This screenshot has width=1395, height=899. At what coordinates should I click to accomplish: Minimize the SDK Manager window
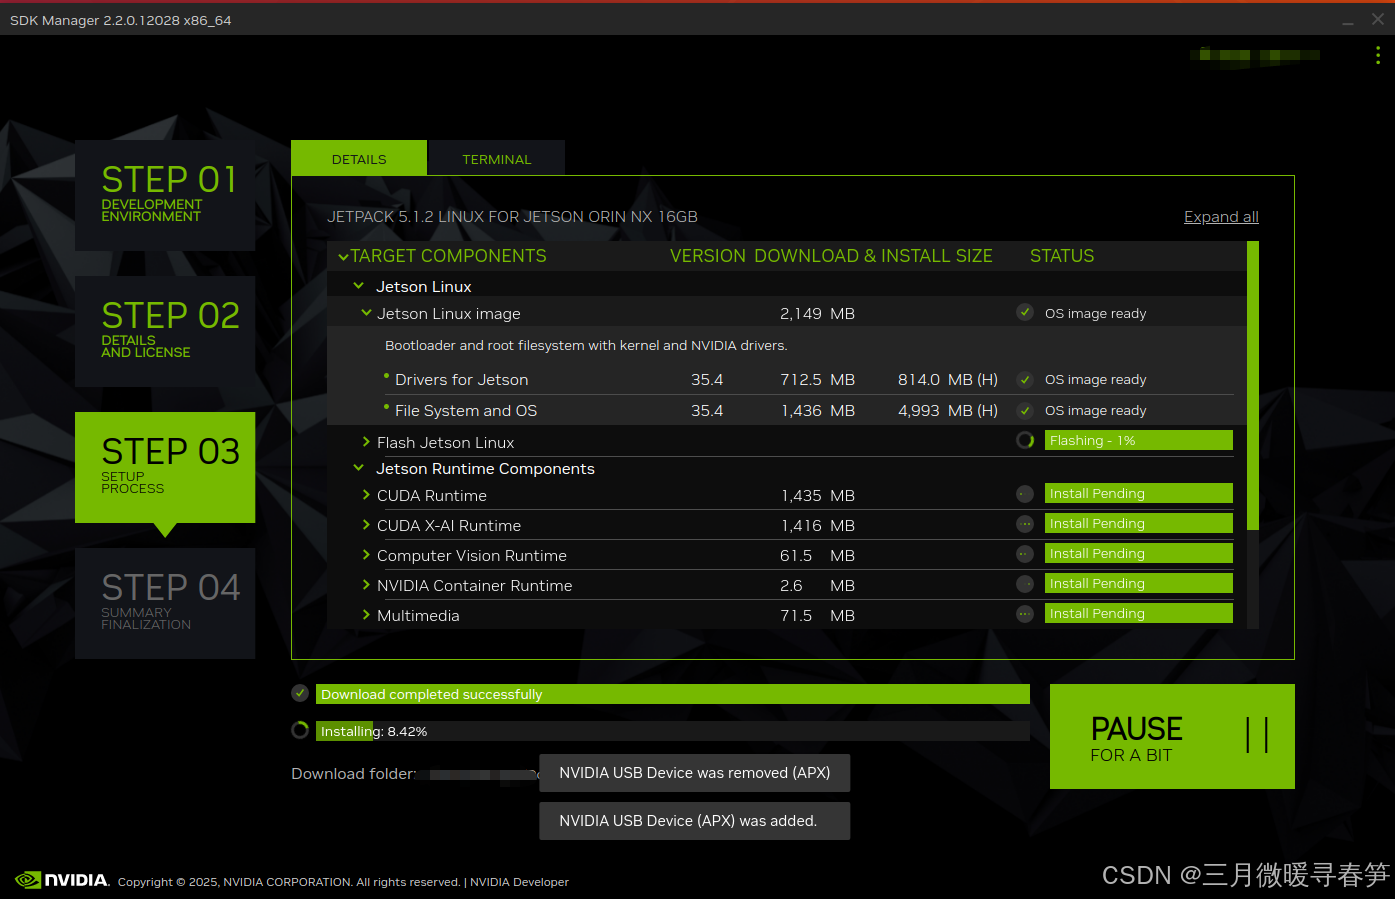click(x=1348, y=20)
